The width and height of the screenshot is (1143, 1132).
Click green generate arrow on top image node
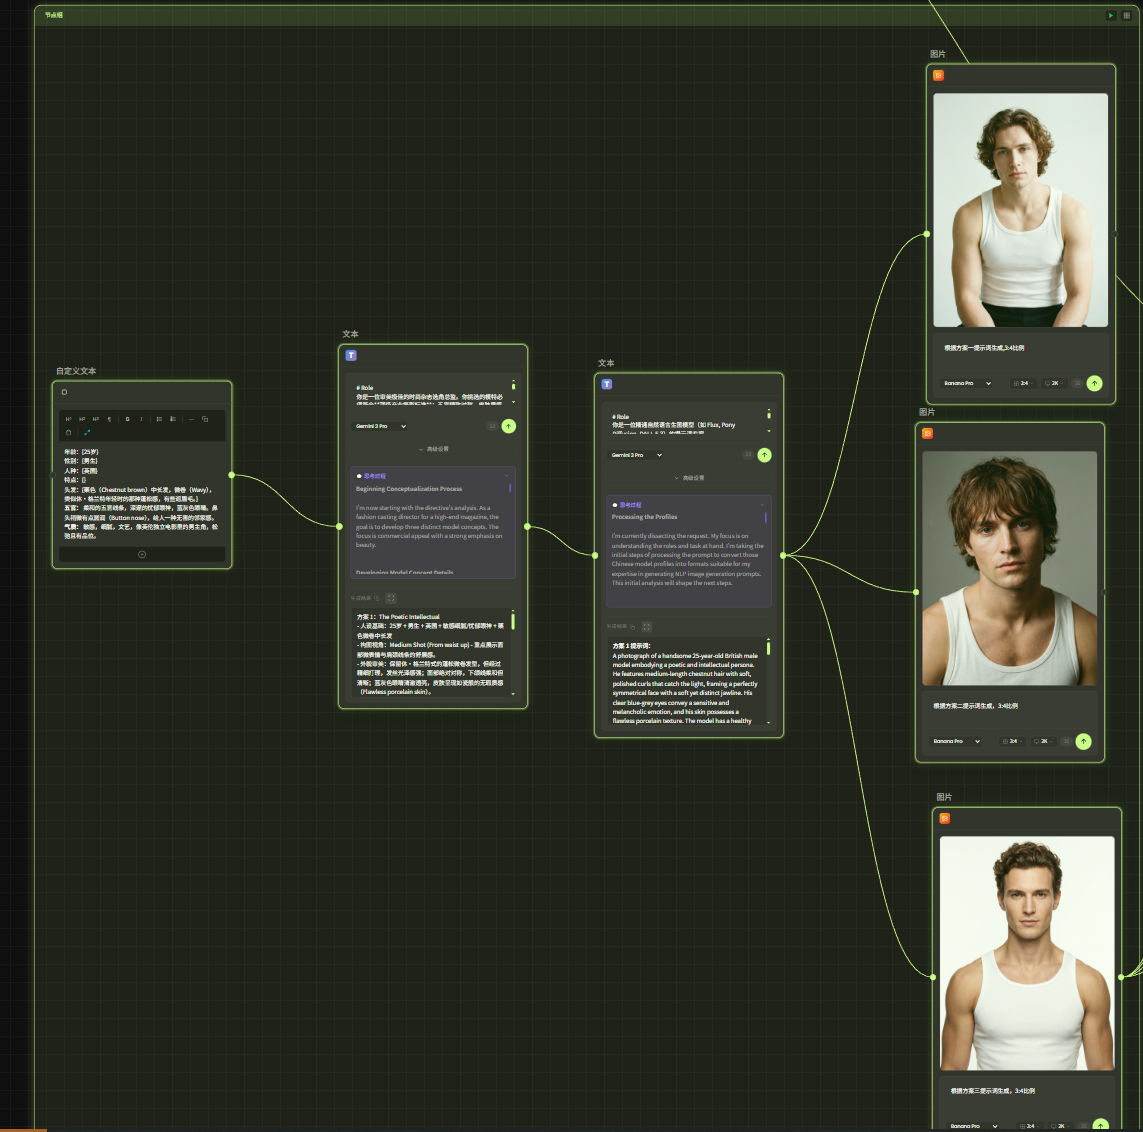[x=1094, y=383]
